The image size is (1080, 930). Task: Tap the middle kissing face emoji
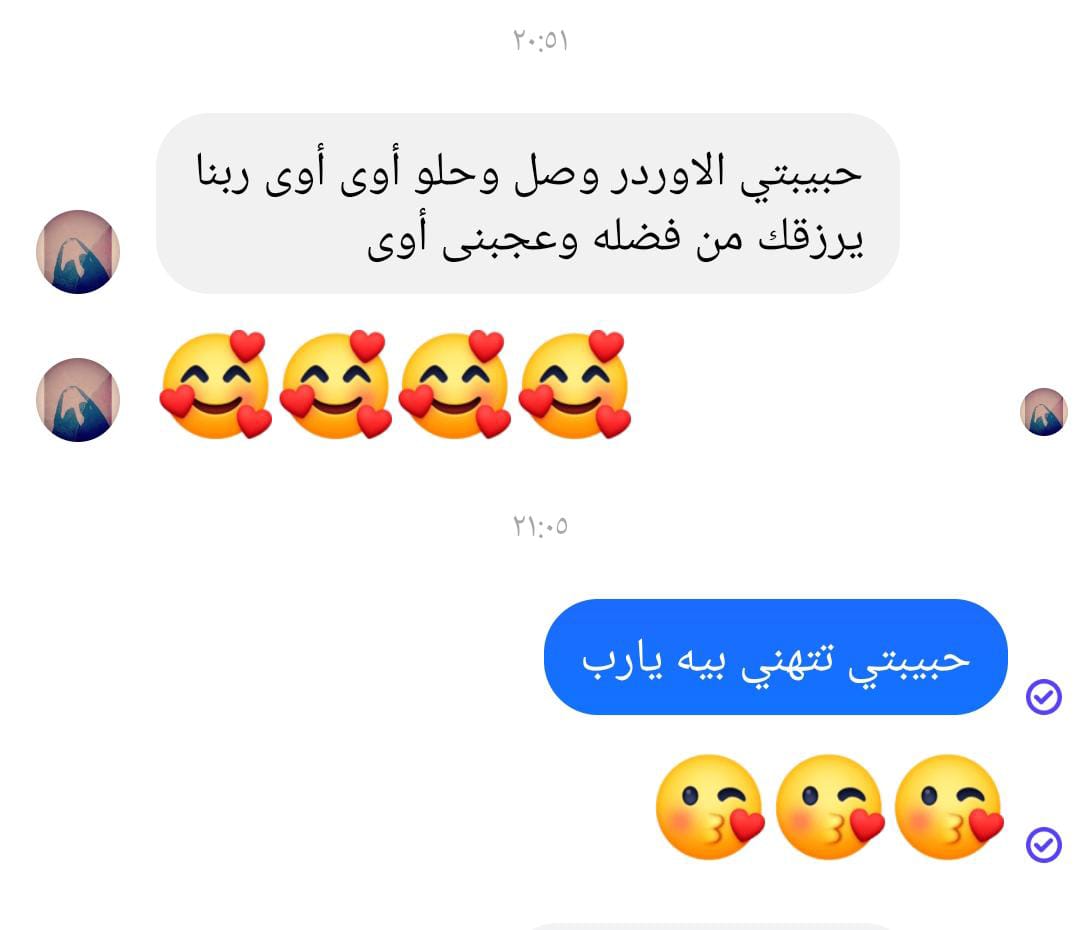829,807
